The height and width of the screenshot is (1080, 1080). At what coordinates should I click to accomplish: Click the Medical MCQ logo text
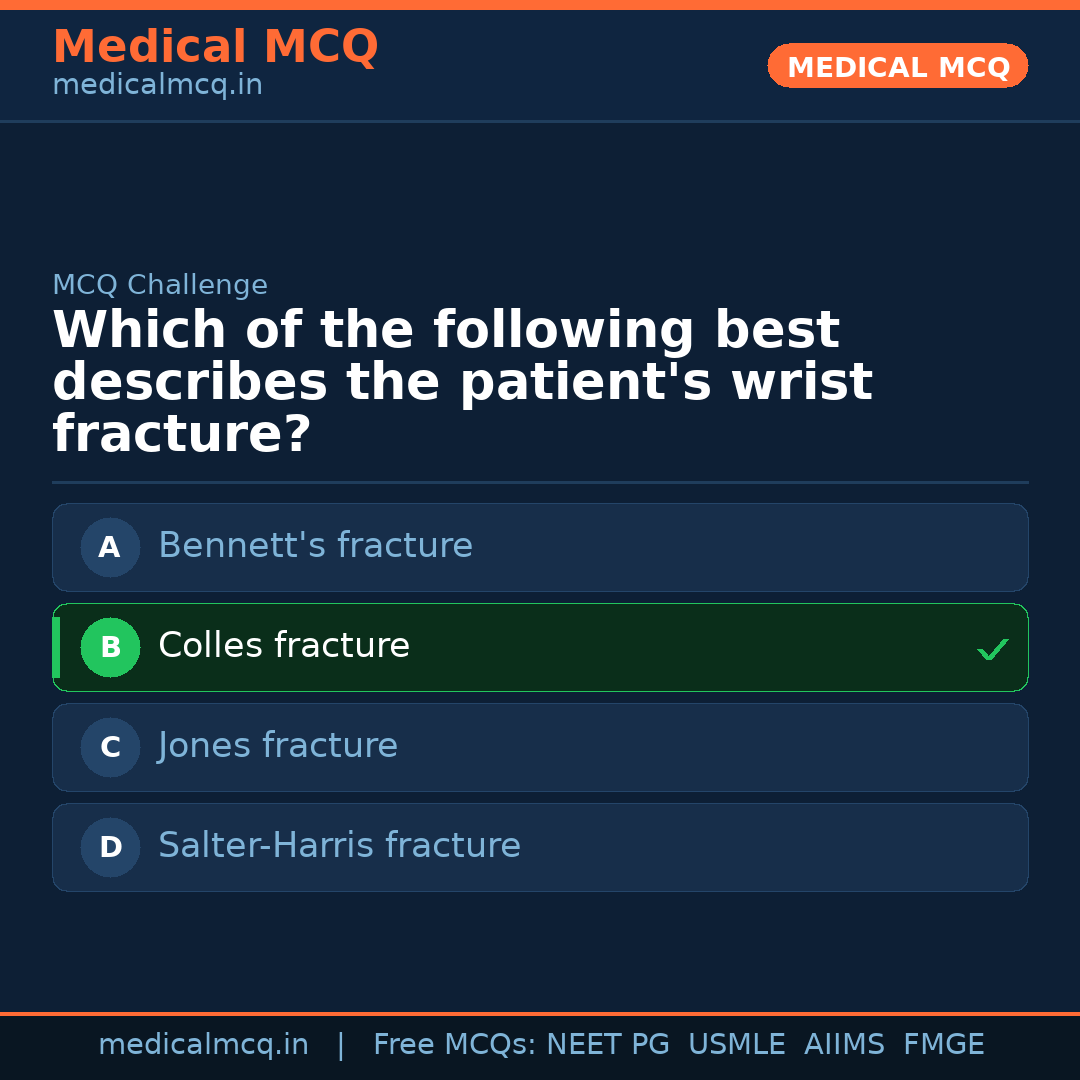[215, 46]
